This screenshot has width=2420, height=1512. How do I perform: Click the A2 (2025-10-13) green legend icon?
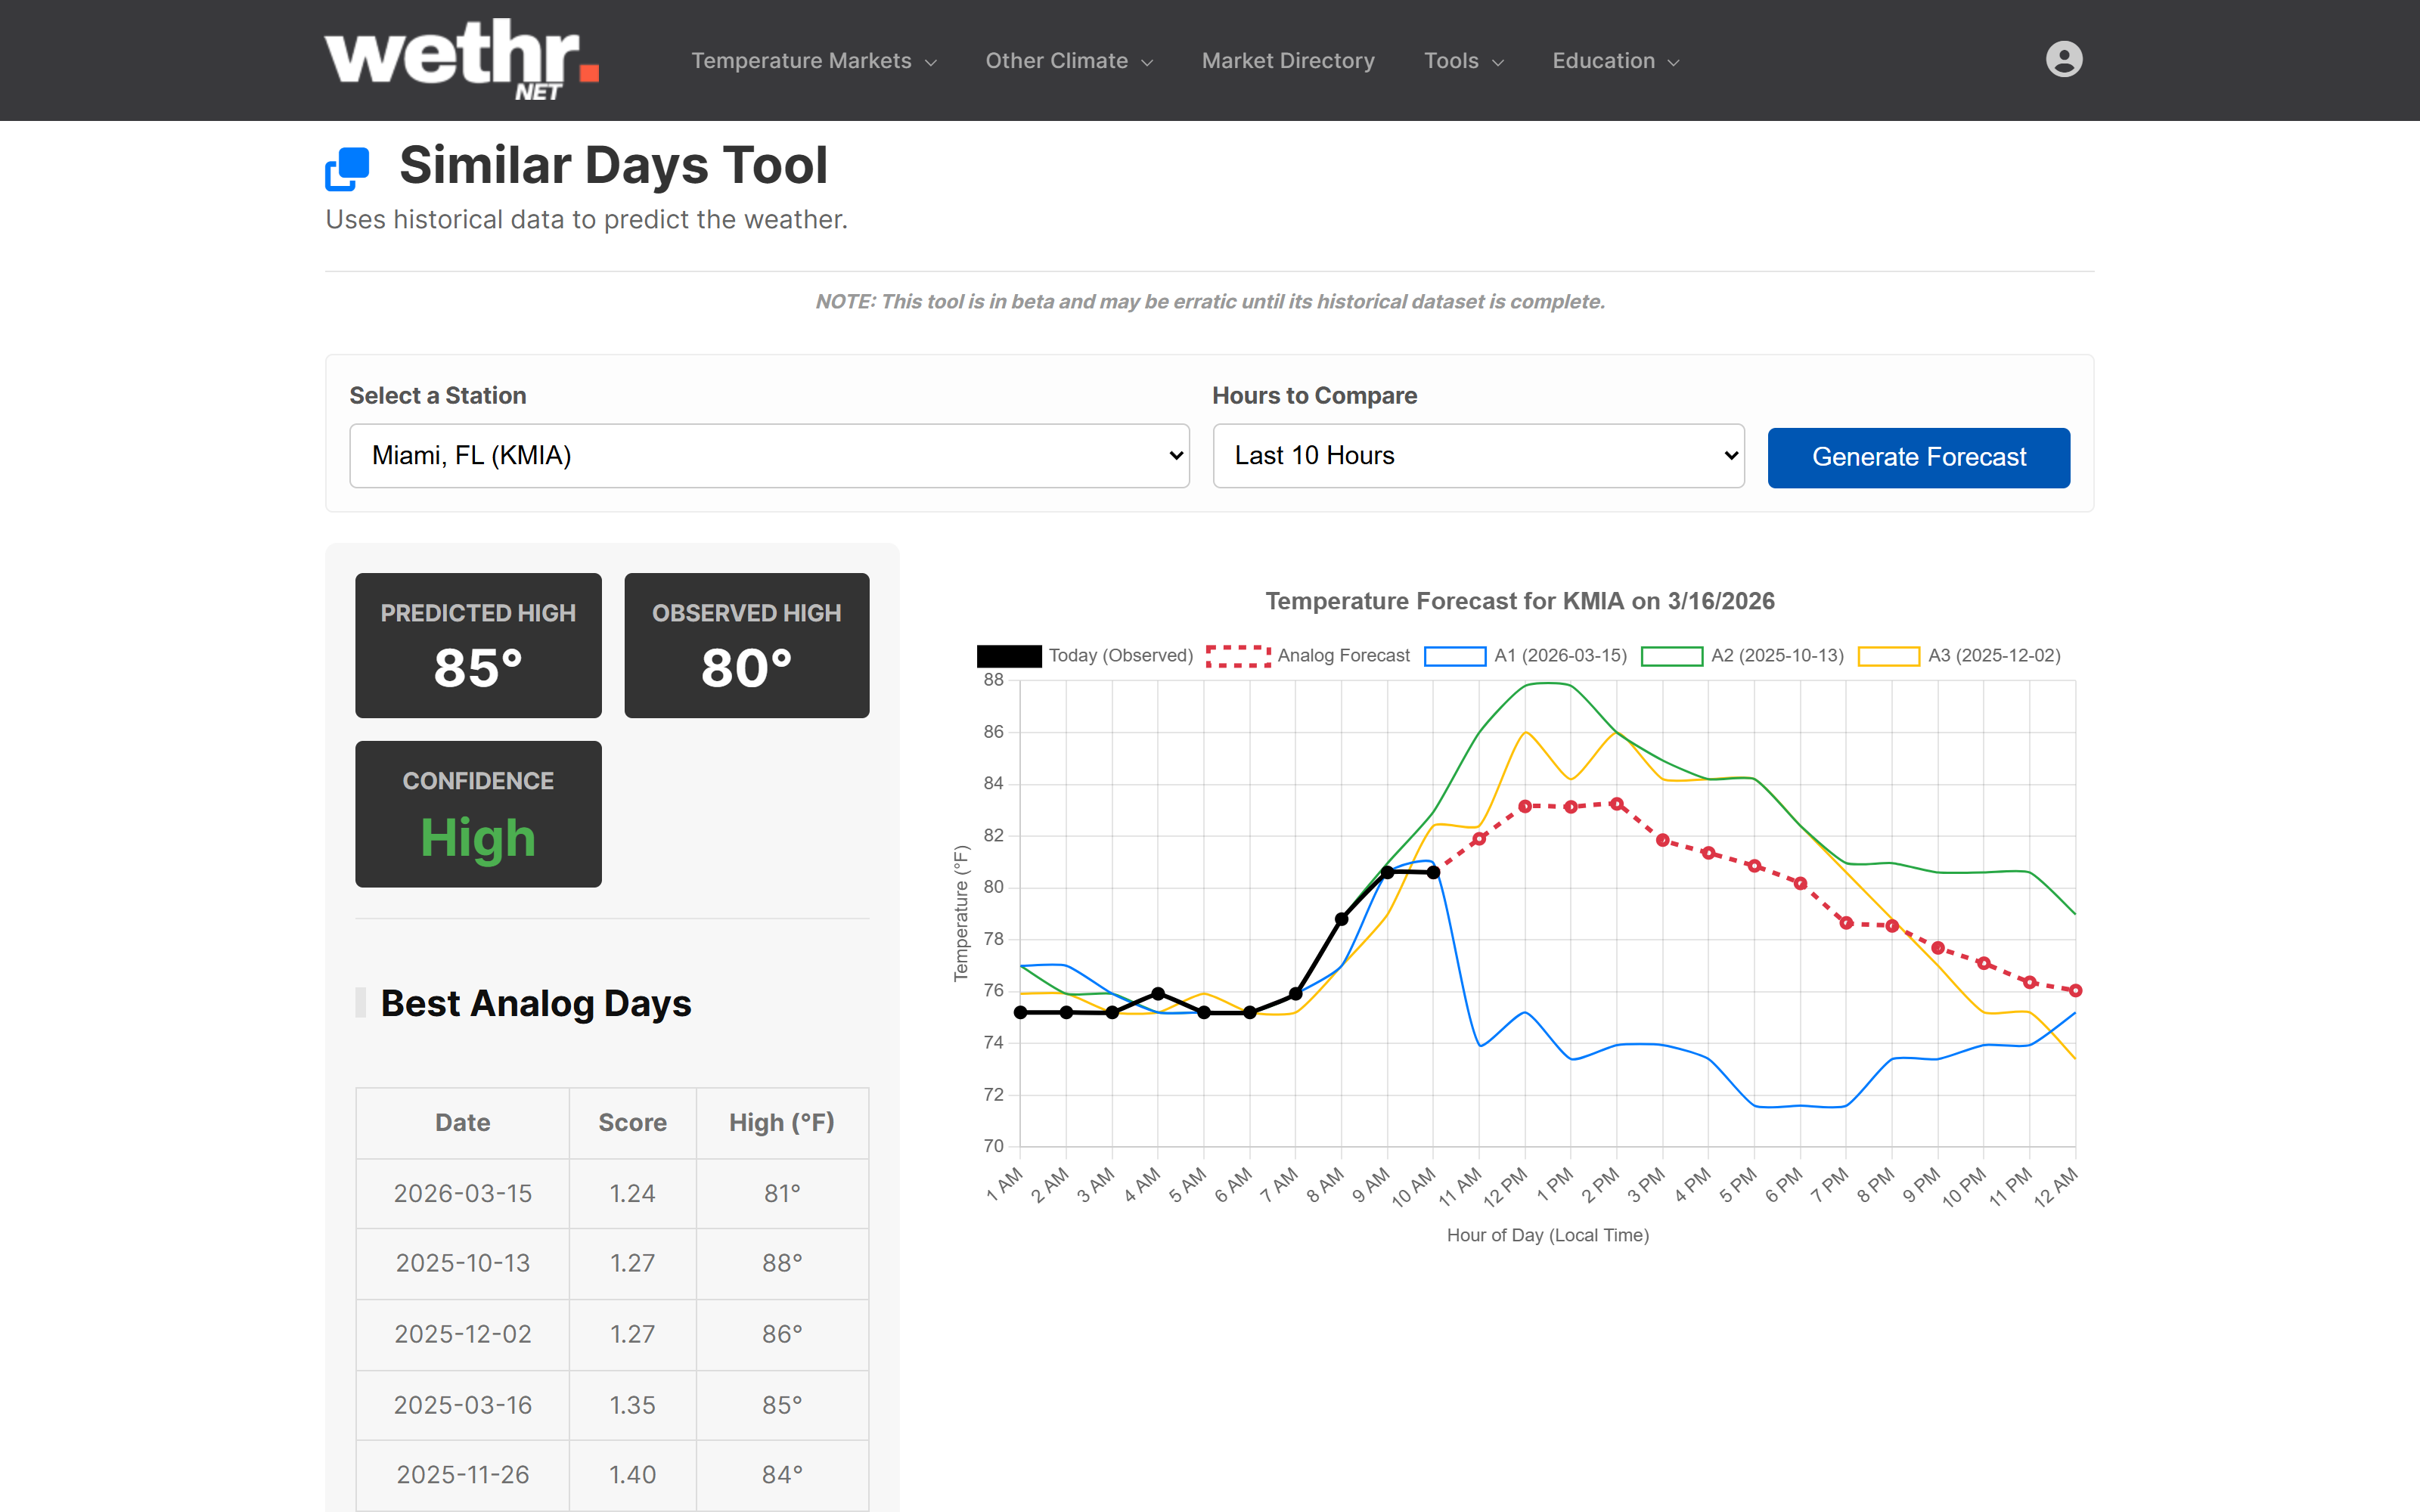pos(1676,655)
